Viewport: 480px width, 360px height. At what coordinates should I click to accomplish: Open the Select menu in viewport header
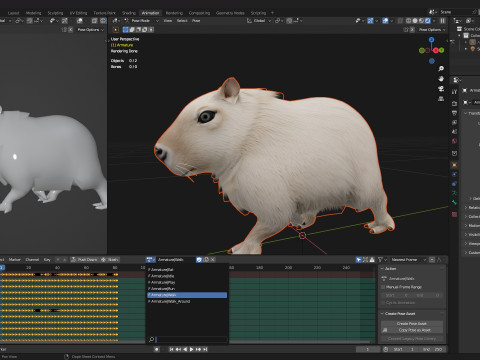tap(182, 21)
